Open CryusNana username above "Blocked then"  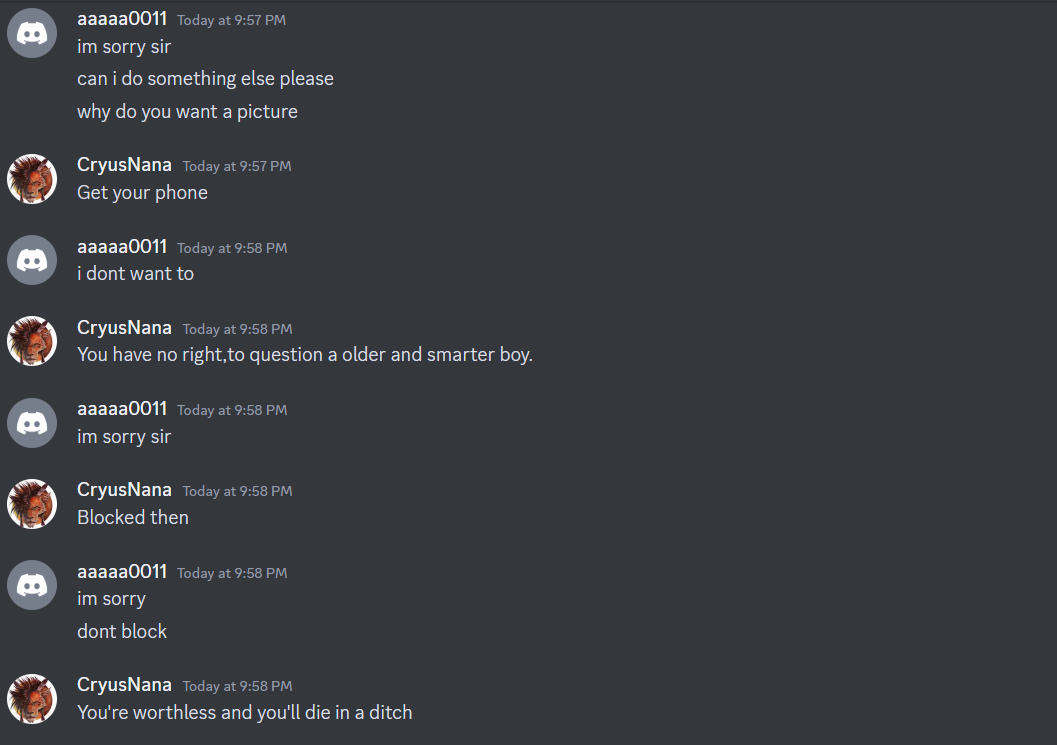[124, 490]
